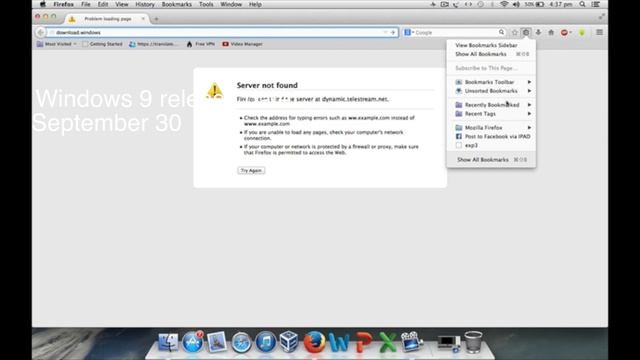The height and width of the screenshot is (360, 640).
Task: Open Free VPN bookmark
Action: coord(200,44)
